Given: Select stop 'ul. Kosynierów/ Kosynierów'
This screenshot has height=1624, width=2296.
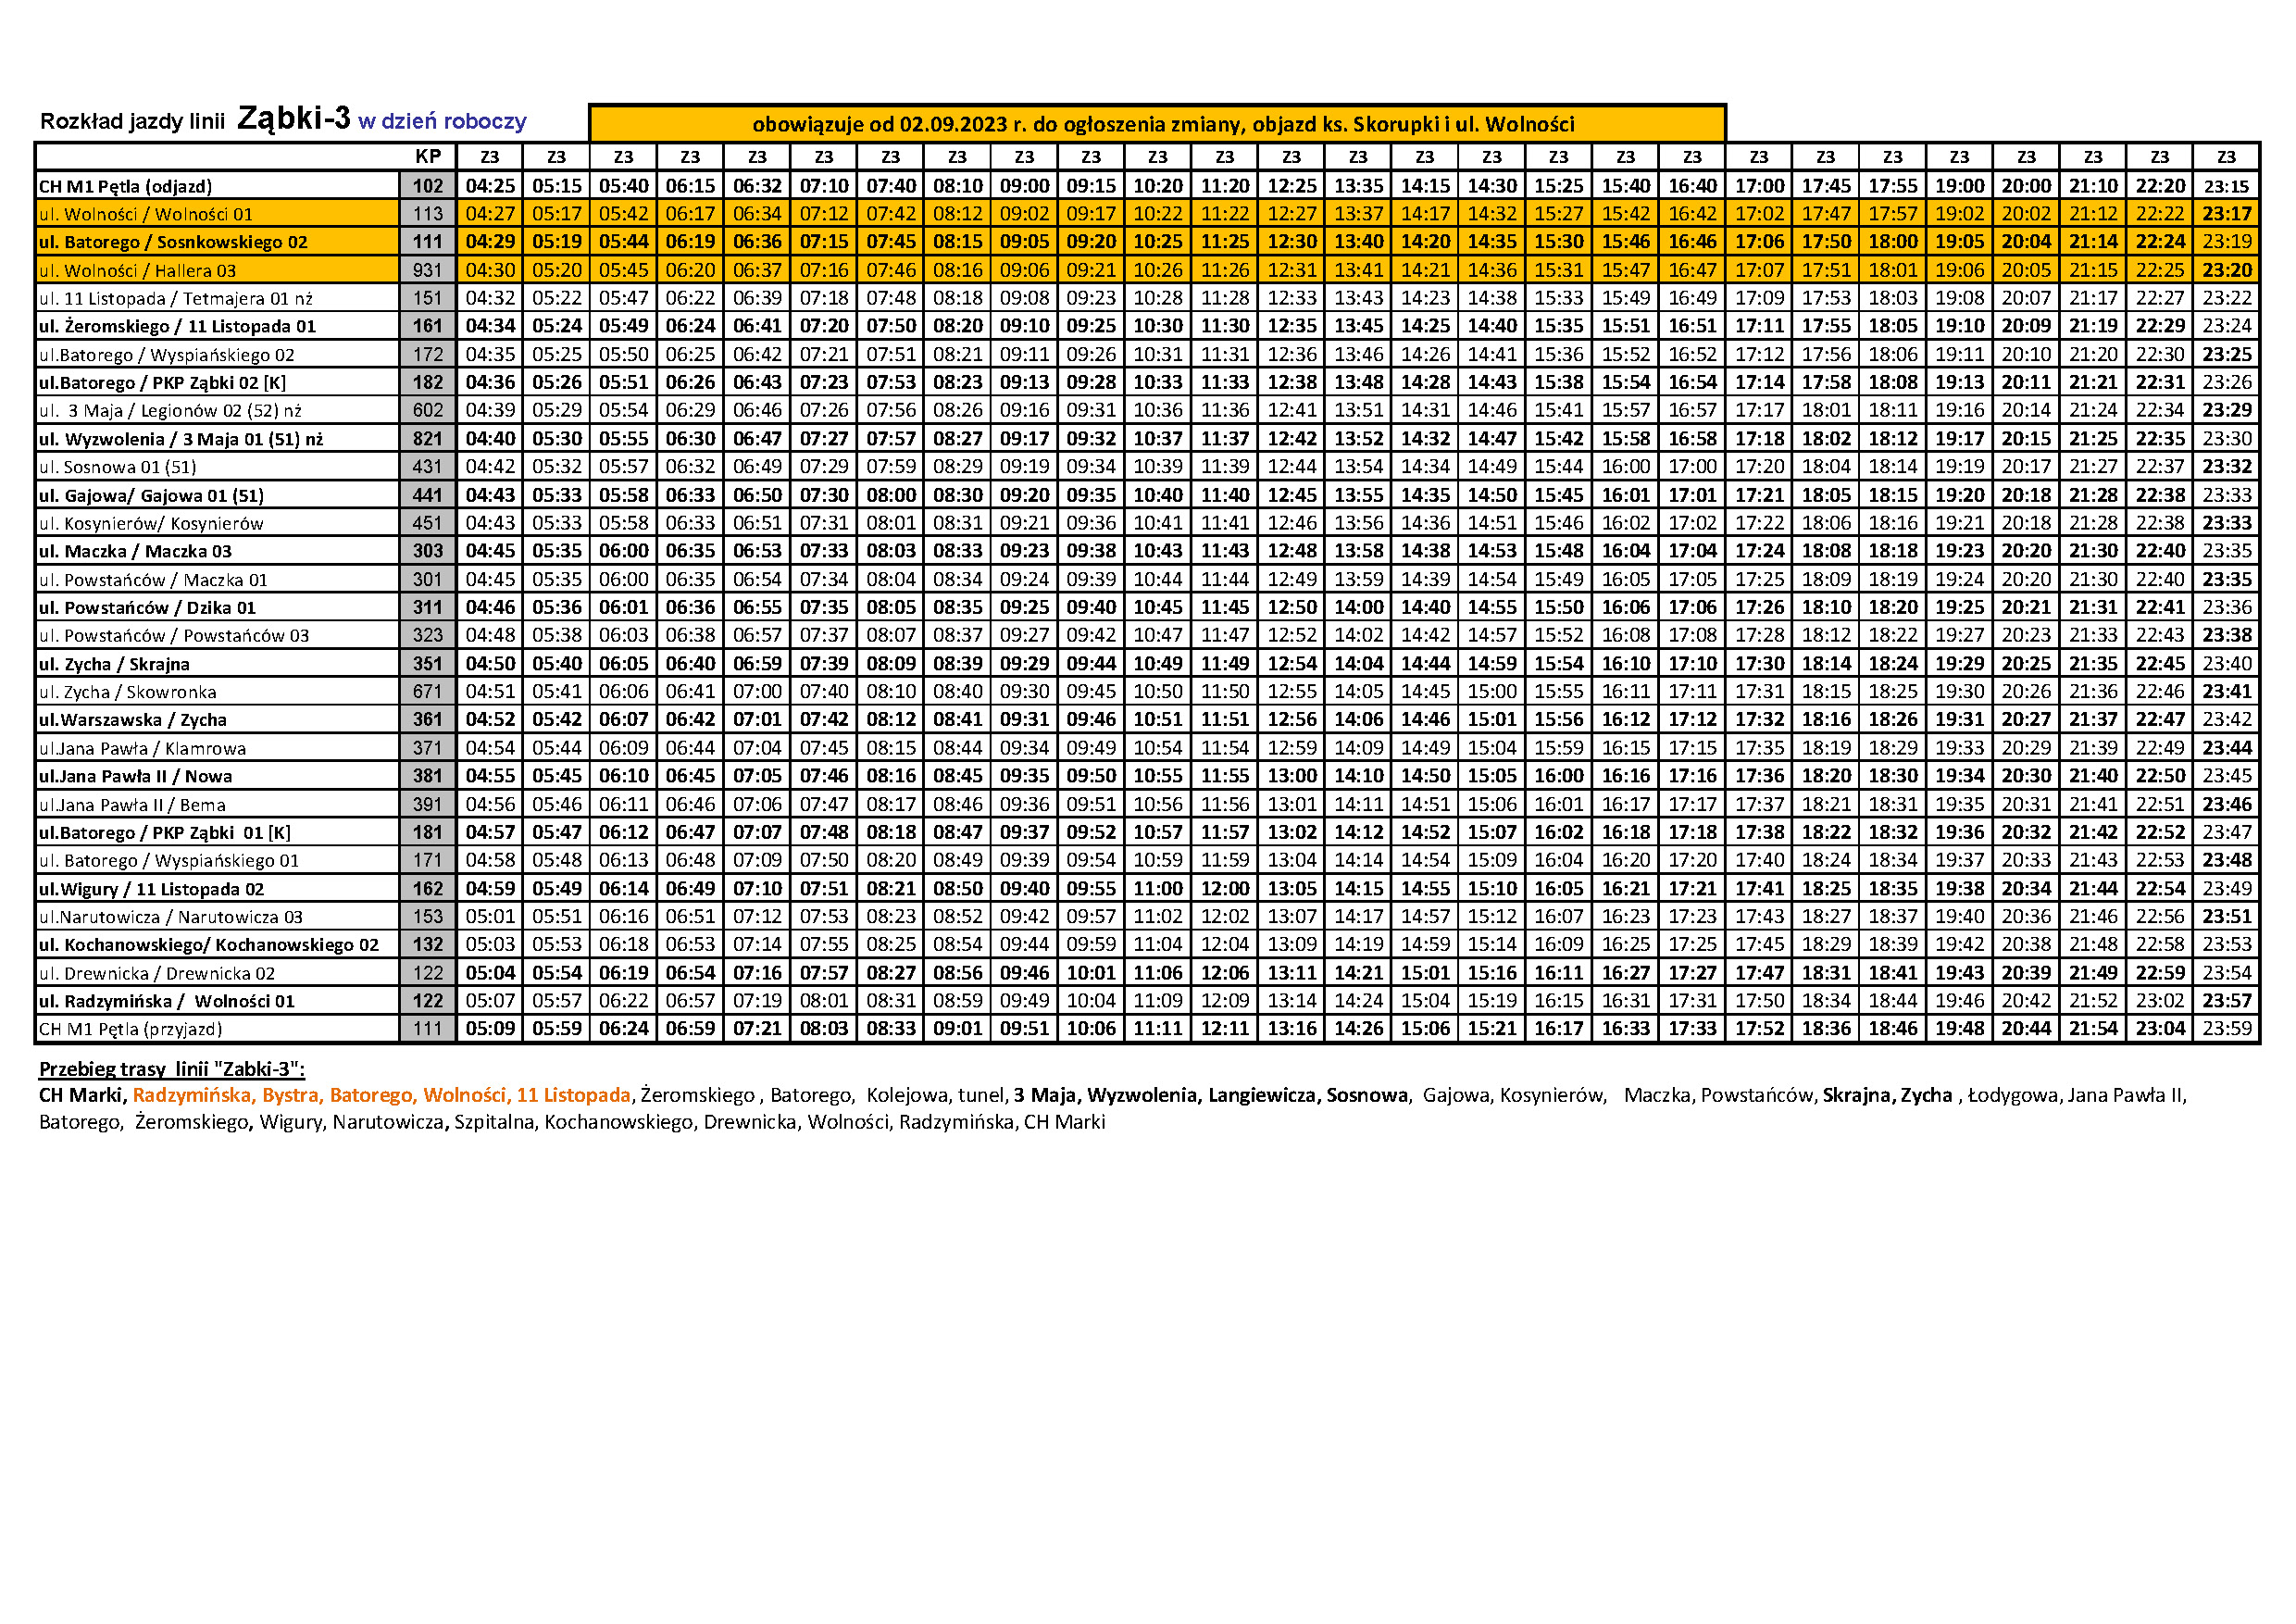Looking at the screenshot, I should [151, 523].
